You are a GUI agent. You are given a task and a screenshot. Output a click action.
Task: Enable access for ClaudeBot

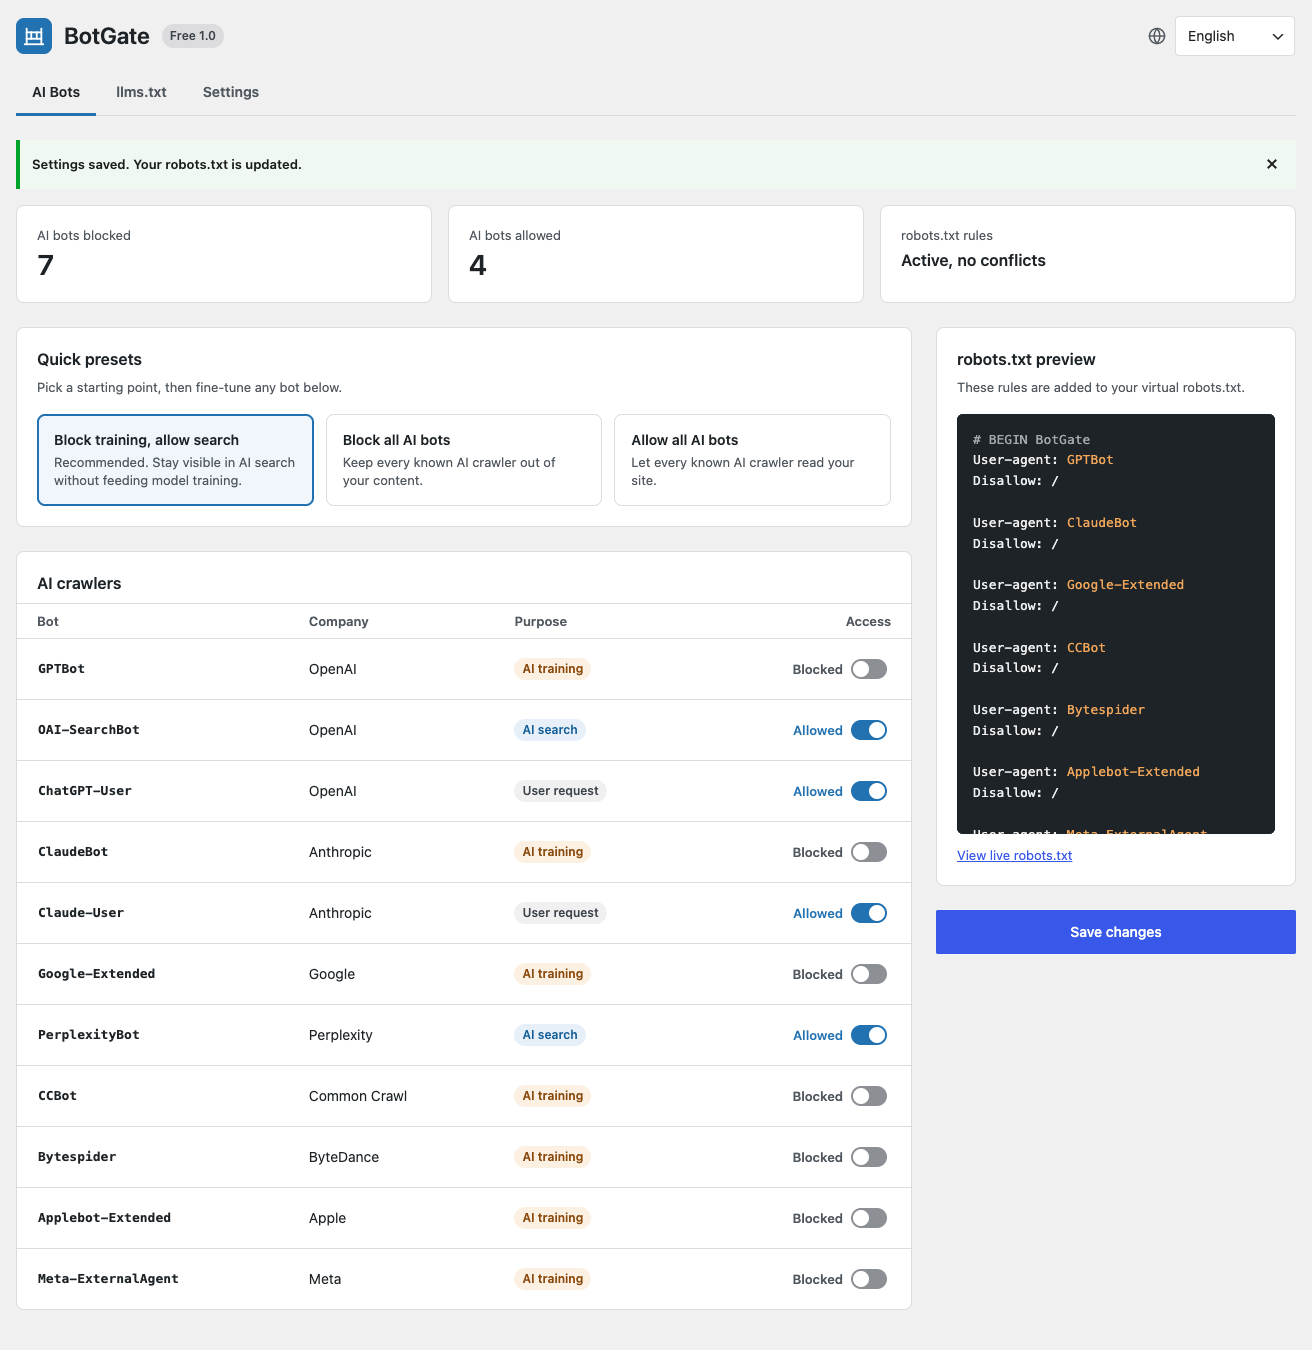[x=869, y=852]
